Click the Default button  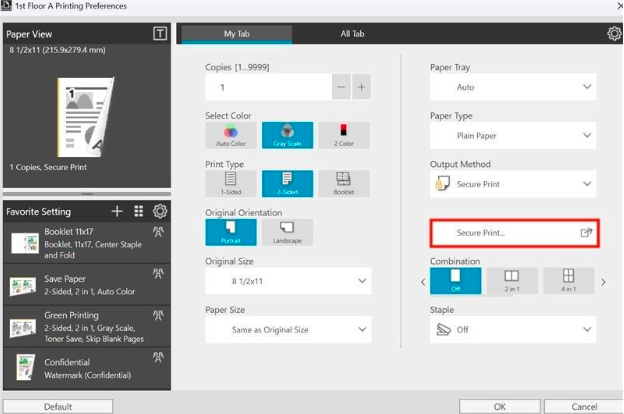pos(58,406)
